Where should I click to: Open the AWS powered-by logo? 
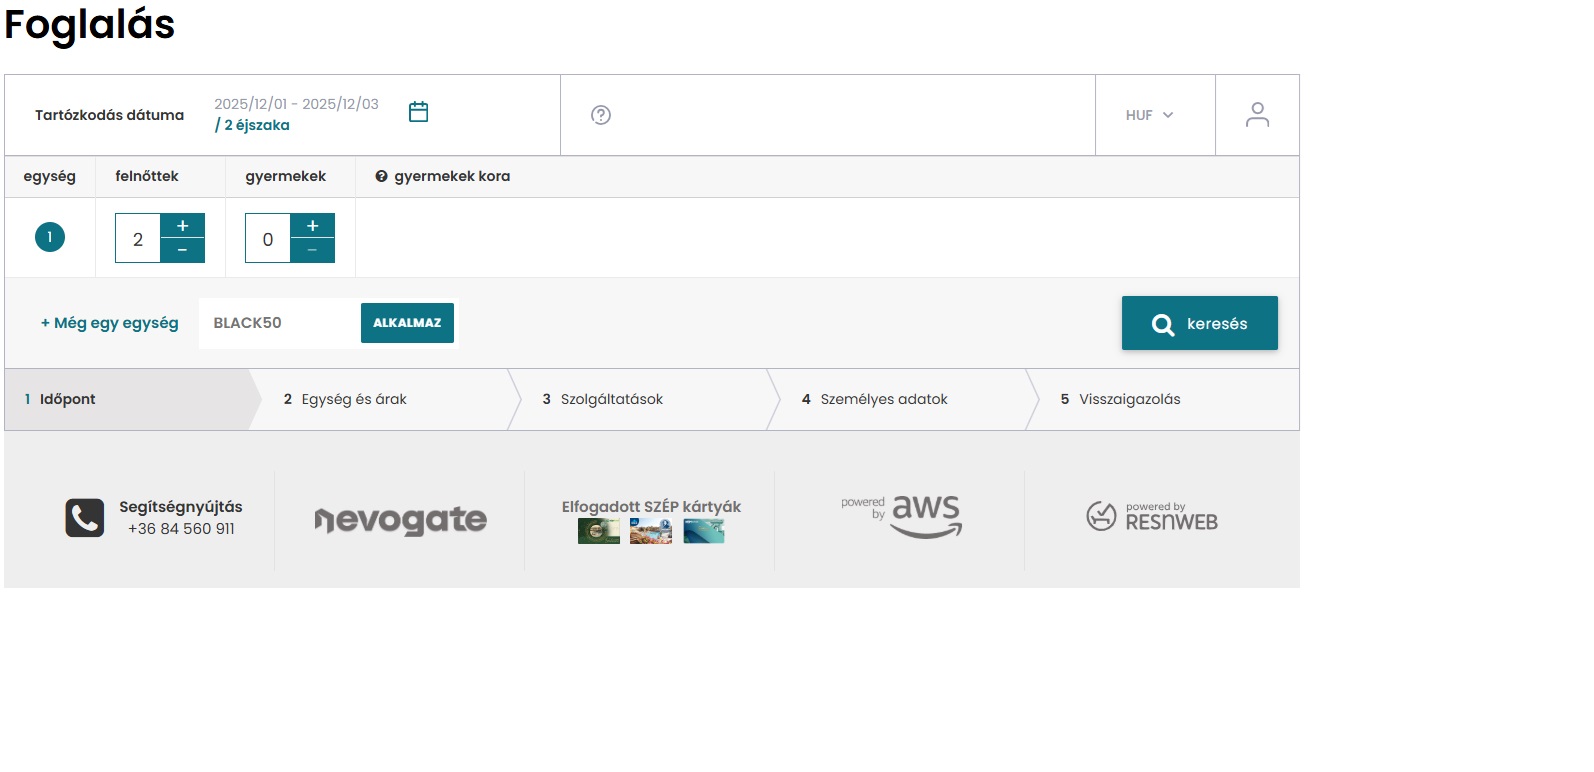pos(902,516)
